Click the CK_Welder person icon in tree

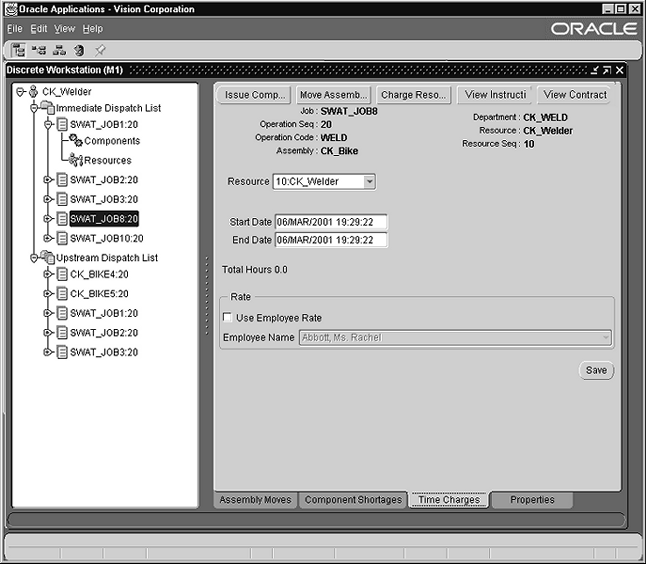click(x=33, y=91)
